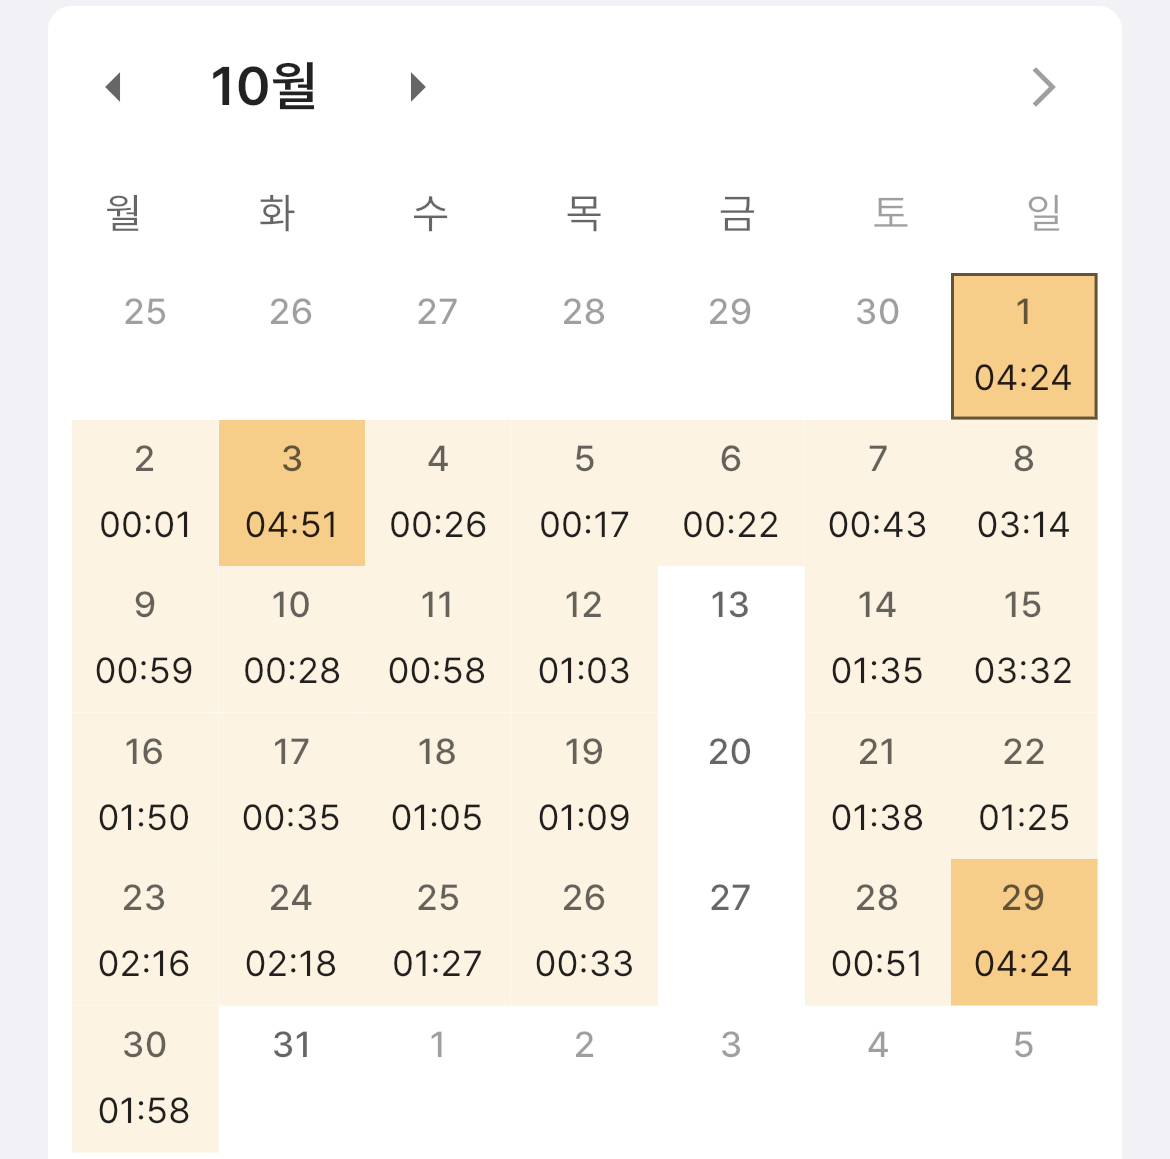Select October 30 with 01:58
The image size is (1170, 1159).
coord(145,1077)
